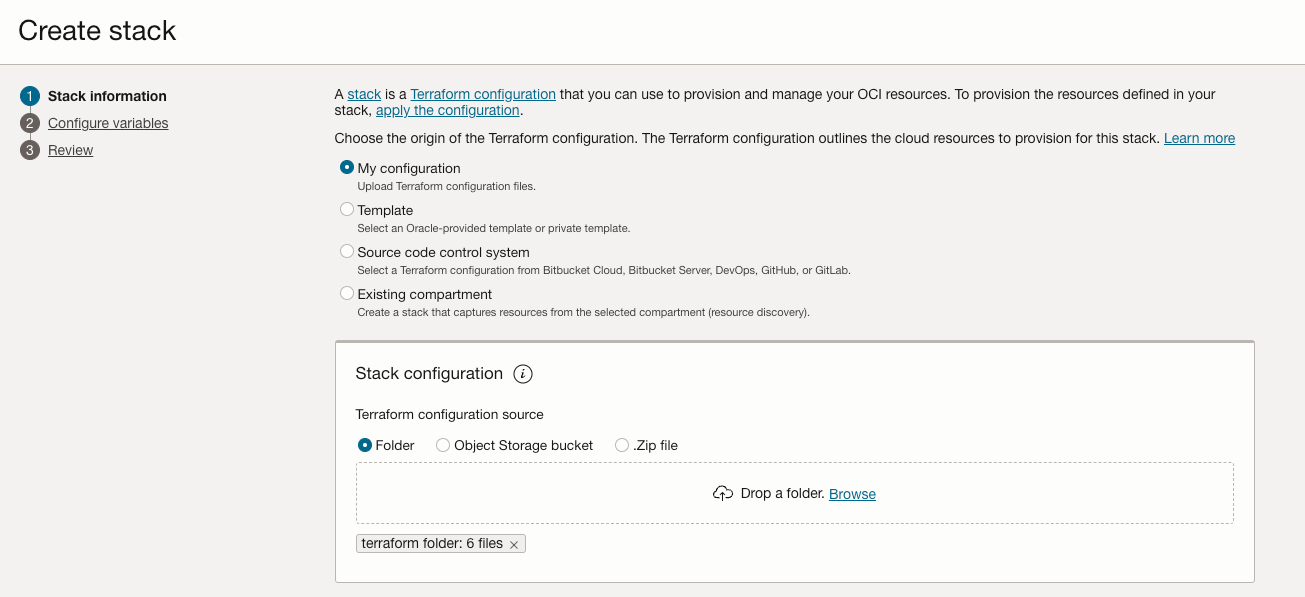The image size is (1305, 597).
Task: Open the Learn more link
Action: (x=1199, y=138)
